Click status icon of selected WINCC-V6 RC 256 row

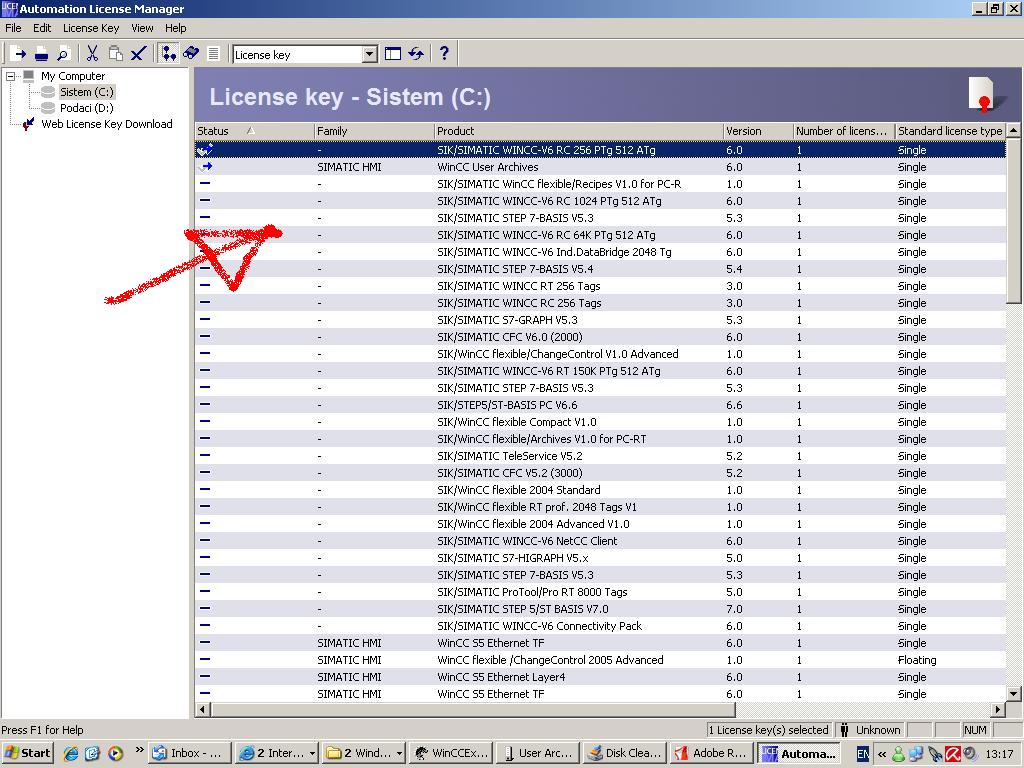pyautogui.click(x=205, y=150)
